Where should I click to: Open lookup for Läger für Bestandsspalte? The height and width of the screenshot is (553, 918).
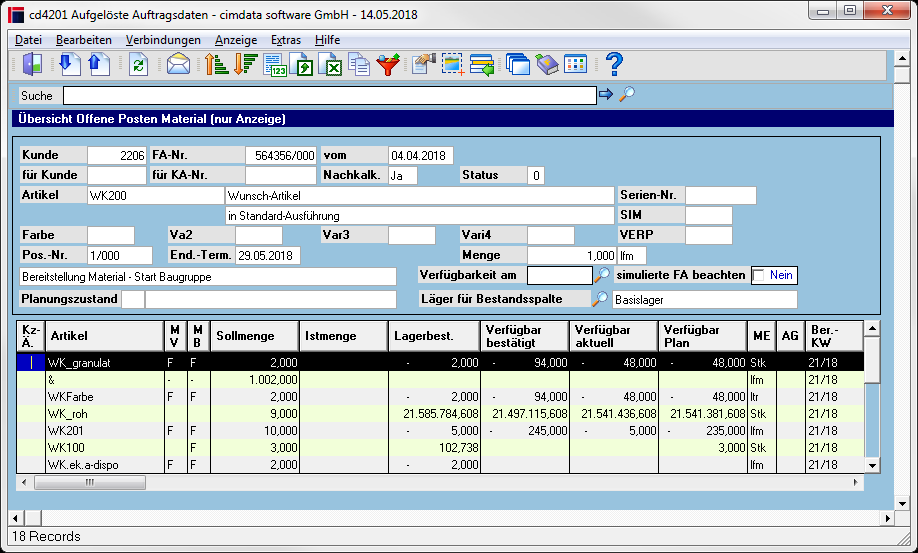(x=600, y=299)
